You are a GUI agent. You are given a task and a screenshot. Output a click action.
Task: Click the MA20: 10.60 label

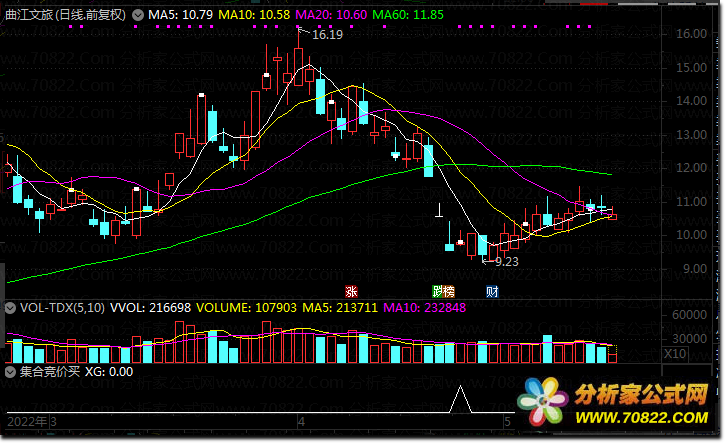pos(331,15)
